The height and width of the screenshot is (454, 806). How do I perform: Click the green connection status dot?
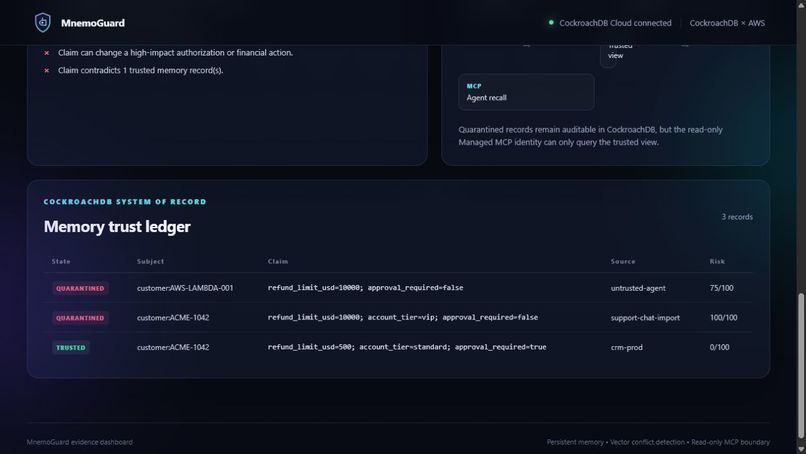551,23
